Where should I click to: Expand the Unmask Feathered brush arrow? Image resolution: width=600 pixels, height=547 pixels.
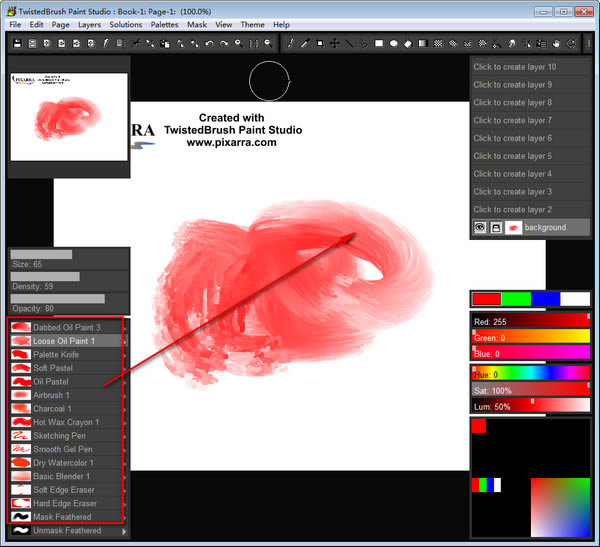point(124,531)
